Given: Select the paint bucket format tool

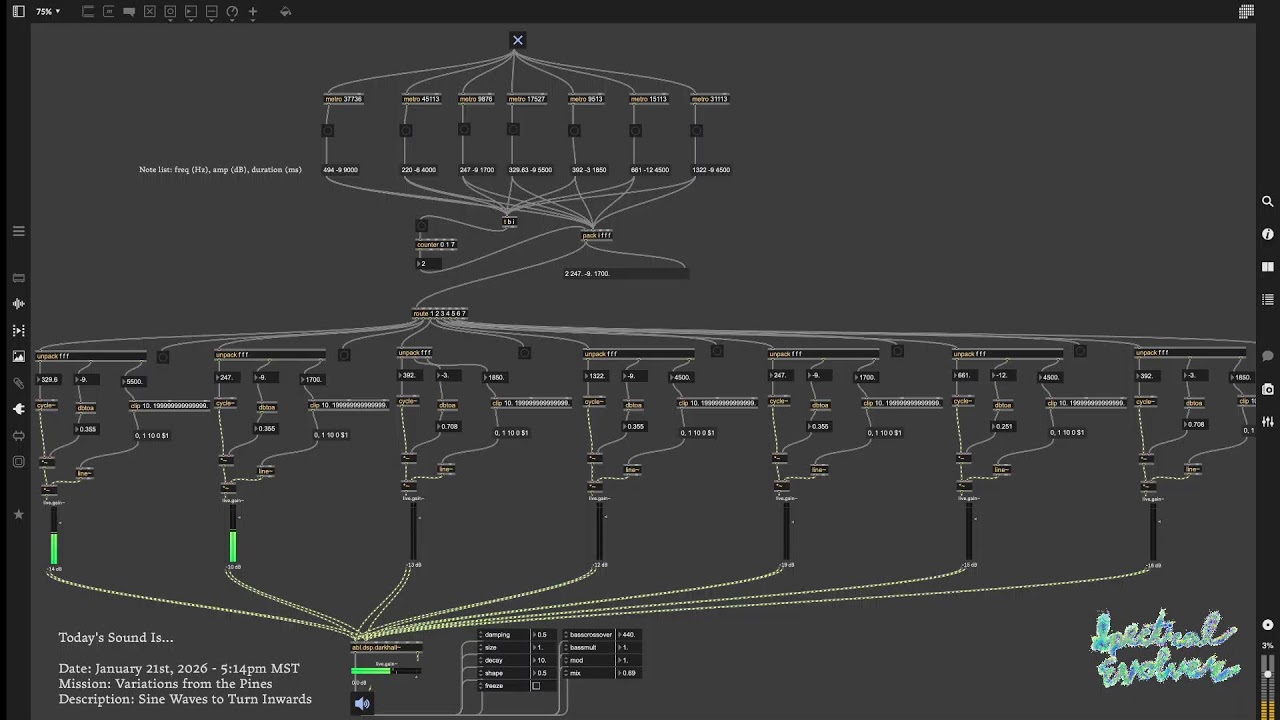Looking at the screenshot, I should coord(285,12).
